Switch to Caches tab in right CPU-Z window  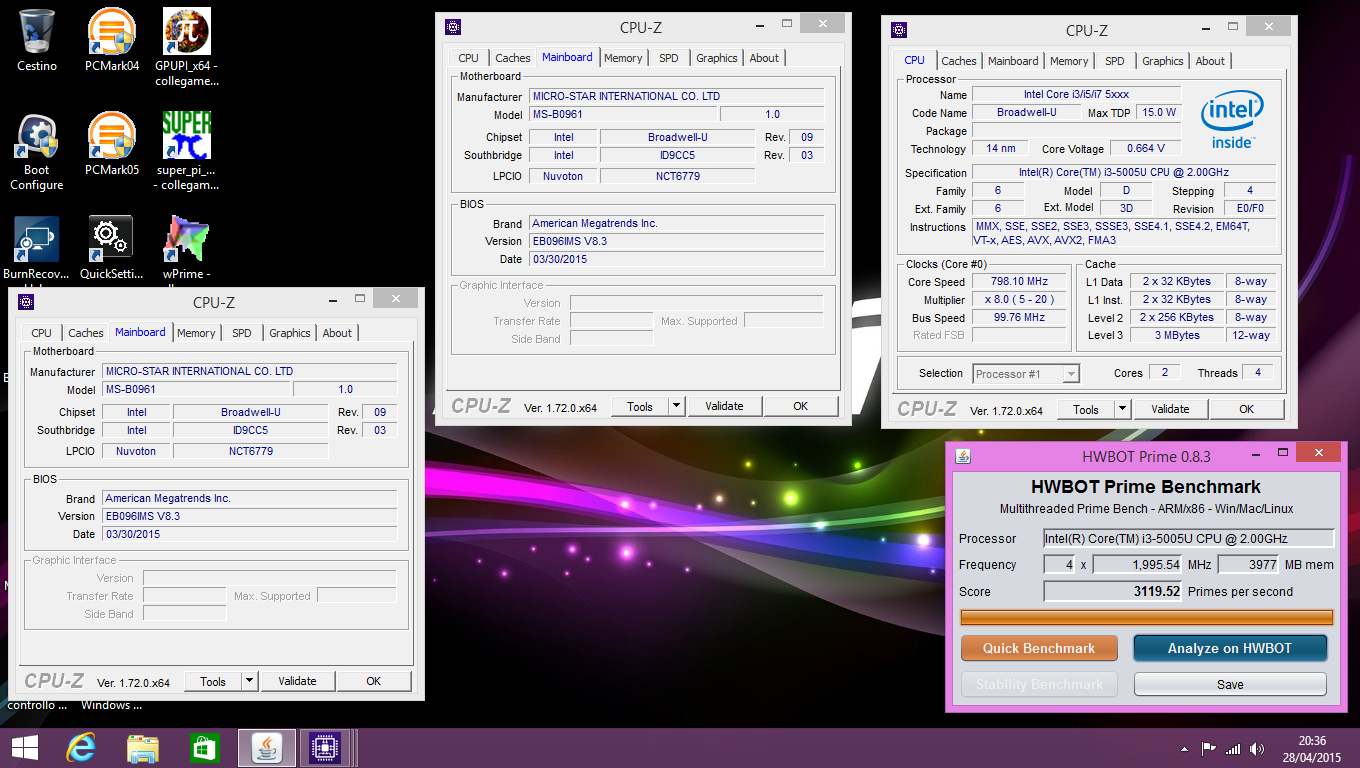tap(958, 61)
